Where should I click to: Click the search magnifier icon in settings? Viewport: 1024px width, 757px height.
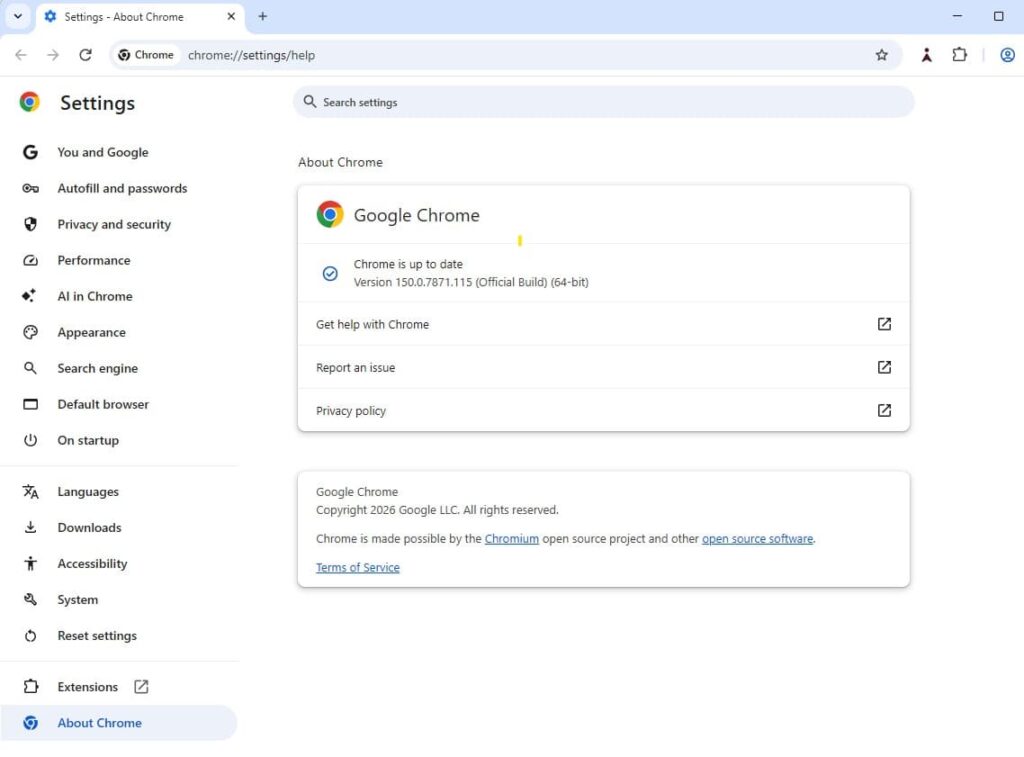pyautogui.click(x=310, y=102)
